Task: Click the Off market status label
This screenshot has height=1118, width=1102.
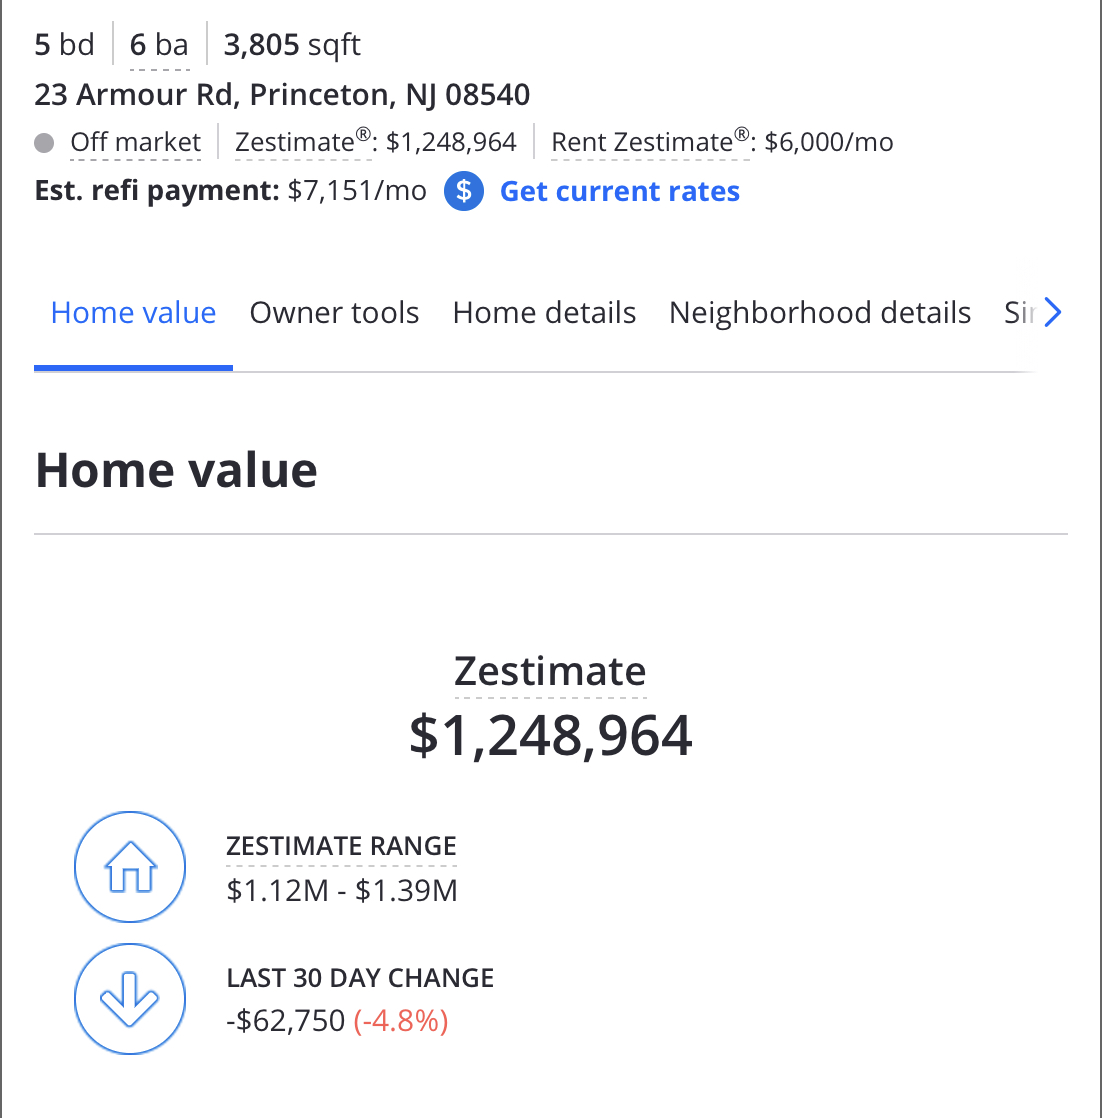Action: pyautogui.click(x=135, y=143)
